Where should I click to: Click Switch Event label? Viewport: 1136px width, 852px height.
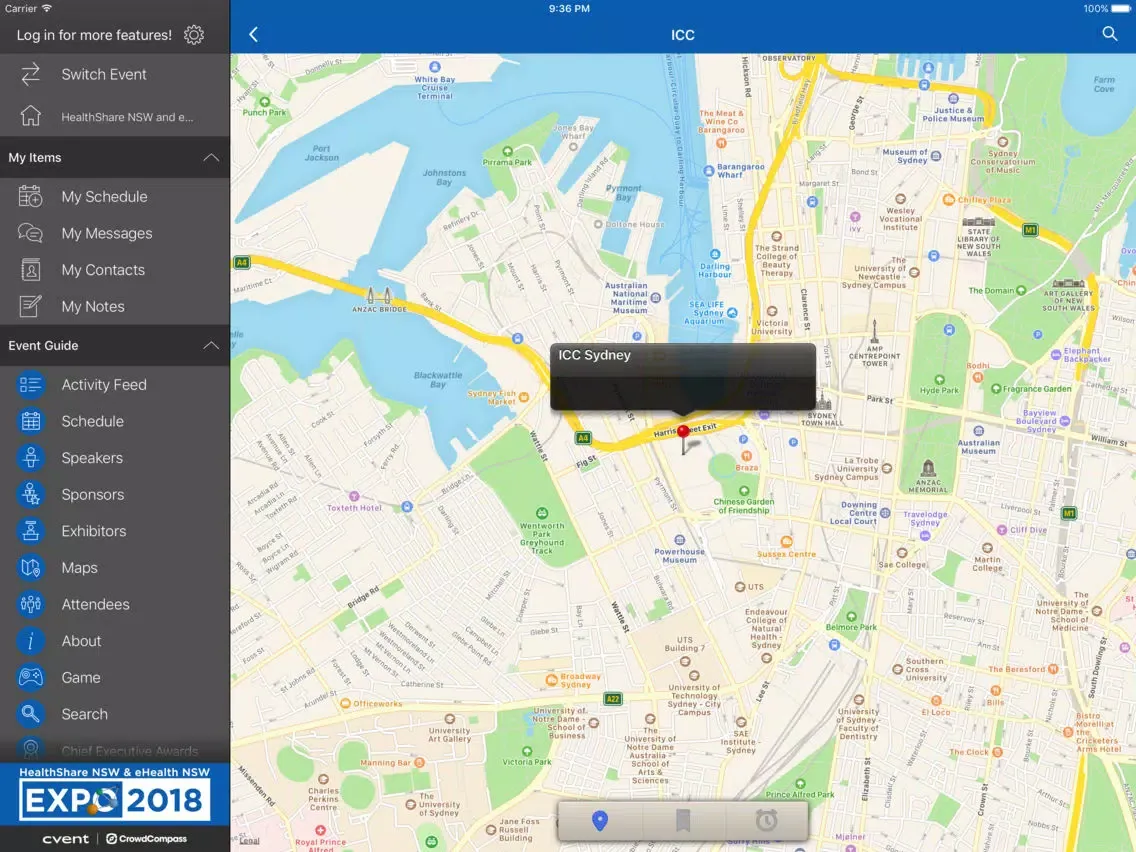(x=104, y=74)
